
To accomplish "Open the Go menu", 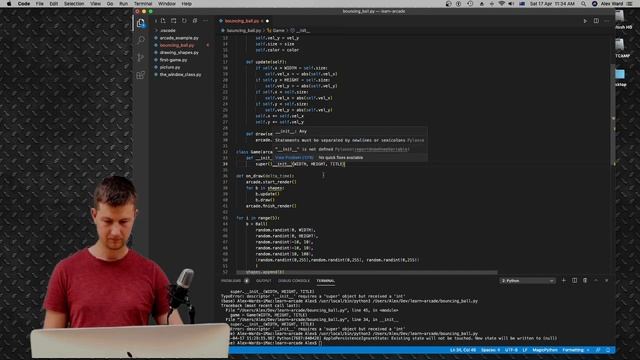I will [110, 4].
